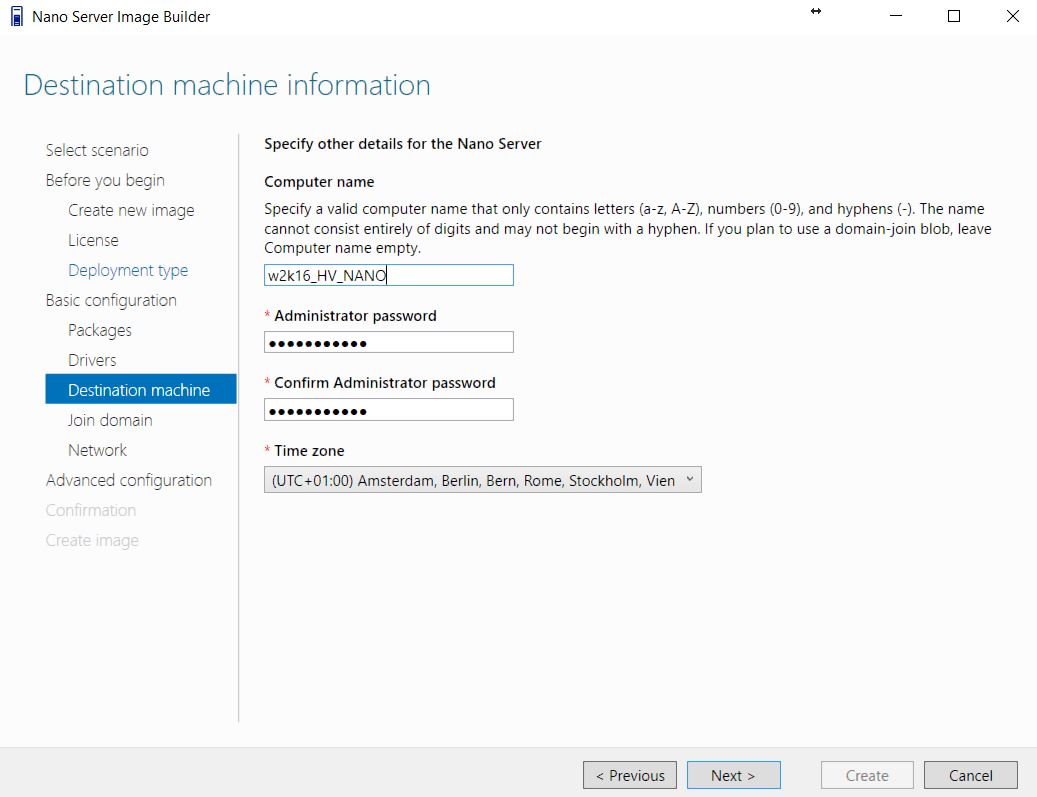Image resolution: width=1037 pixels, height=797 pixels.
Task: Click the Time zone label
Action: (x=309, y=451)
